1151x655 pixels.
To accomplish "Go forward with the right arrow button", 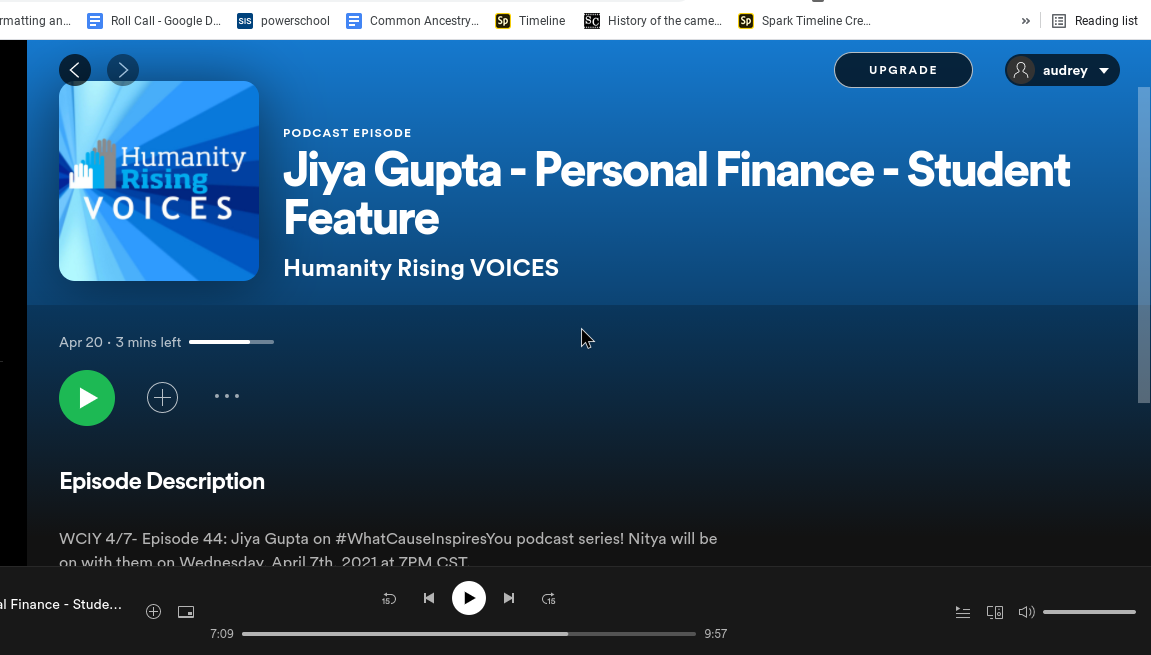I will tap(123, 70).
